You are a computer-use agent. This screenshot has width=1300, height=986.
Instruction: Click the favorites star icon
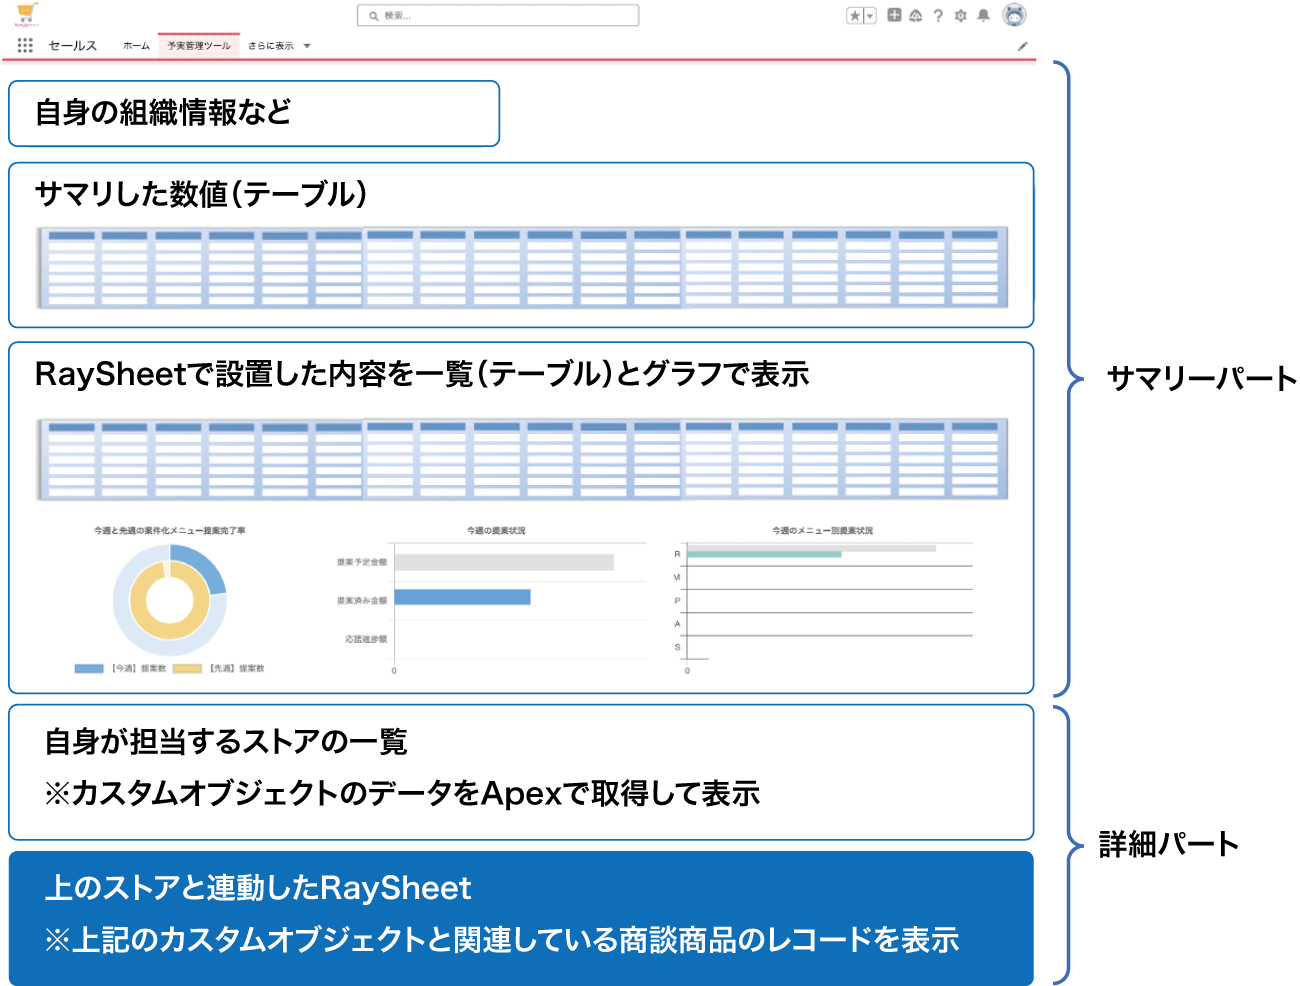(x=855, y=15)
